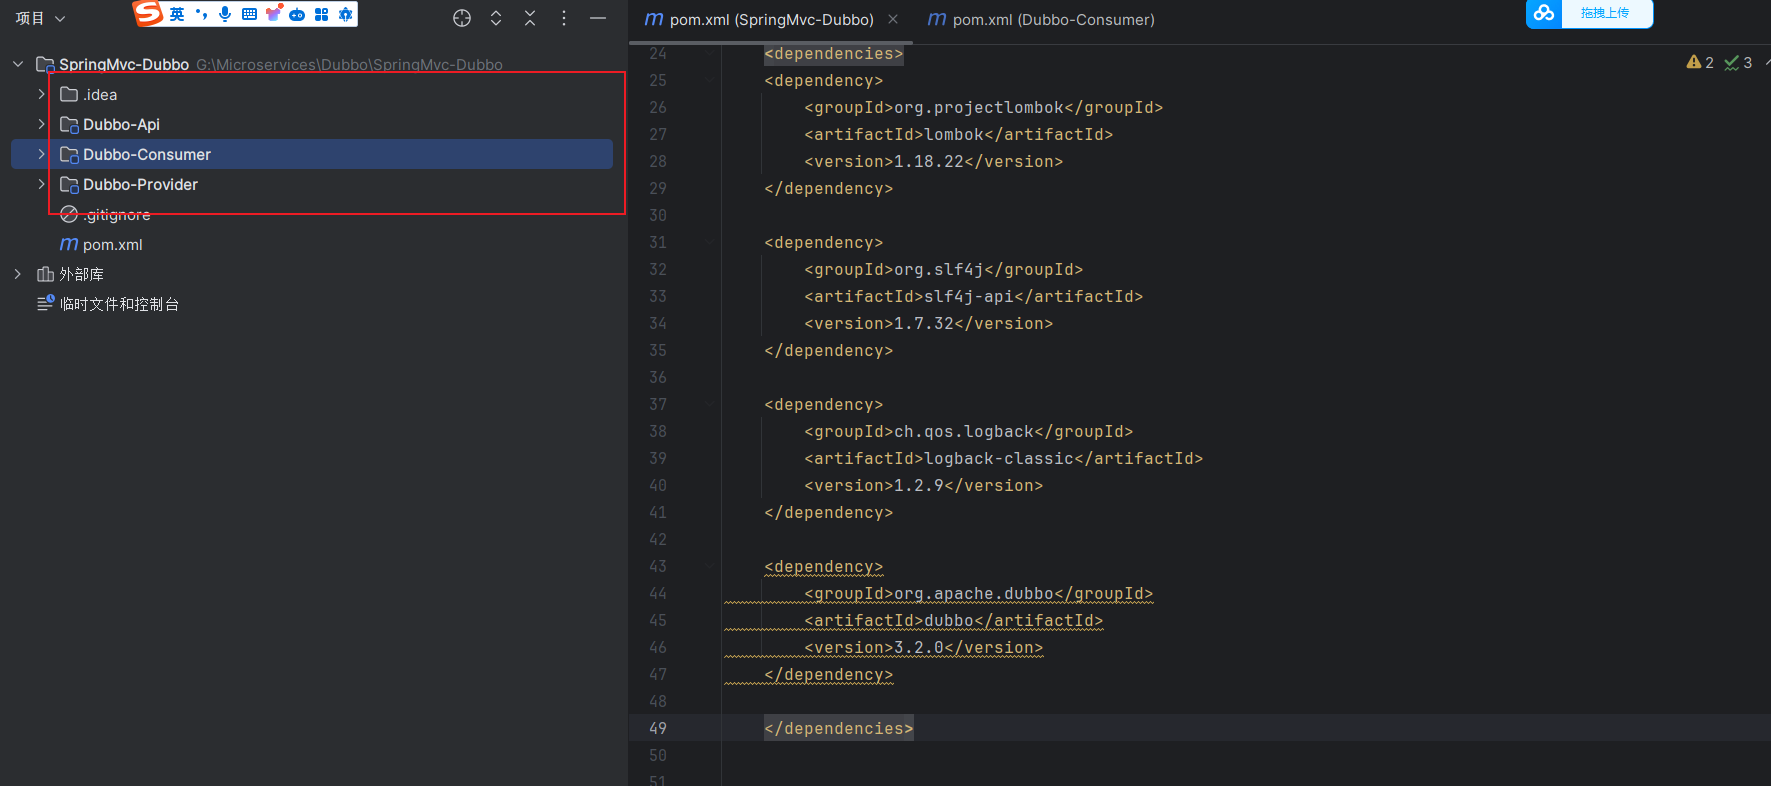1771x786 pixels.
Task: Click the org.projectlombok groupId line
Action: (x=984, y=107)
